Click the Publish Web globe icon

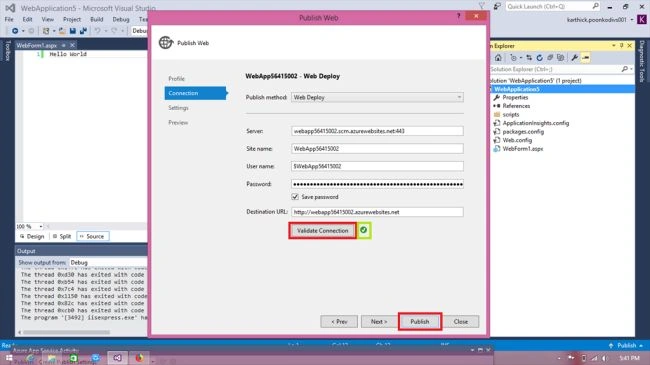tap(165, 42)
